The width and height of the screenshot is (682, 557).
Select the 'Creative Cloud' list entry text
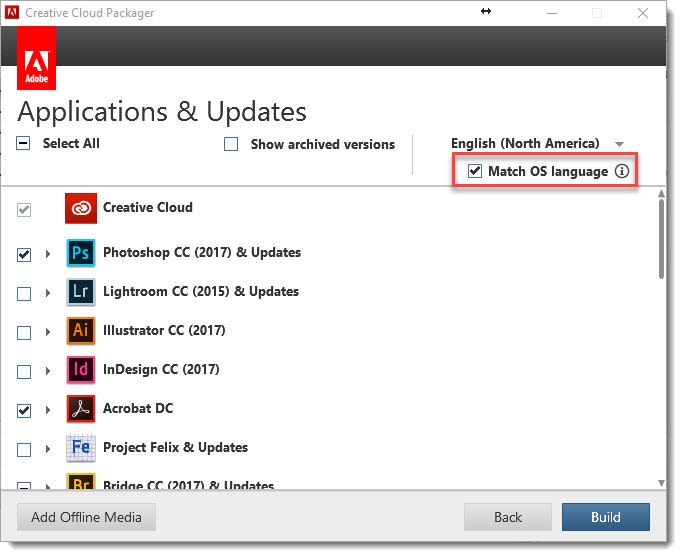[x=147, y=207]
